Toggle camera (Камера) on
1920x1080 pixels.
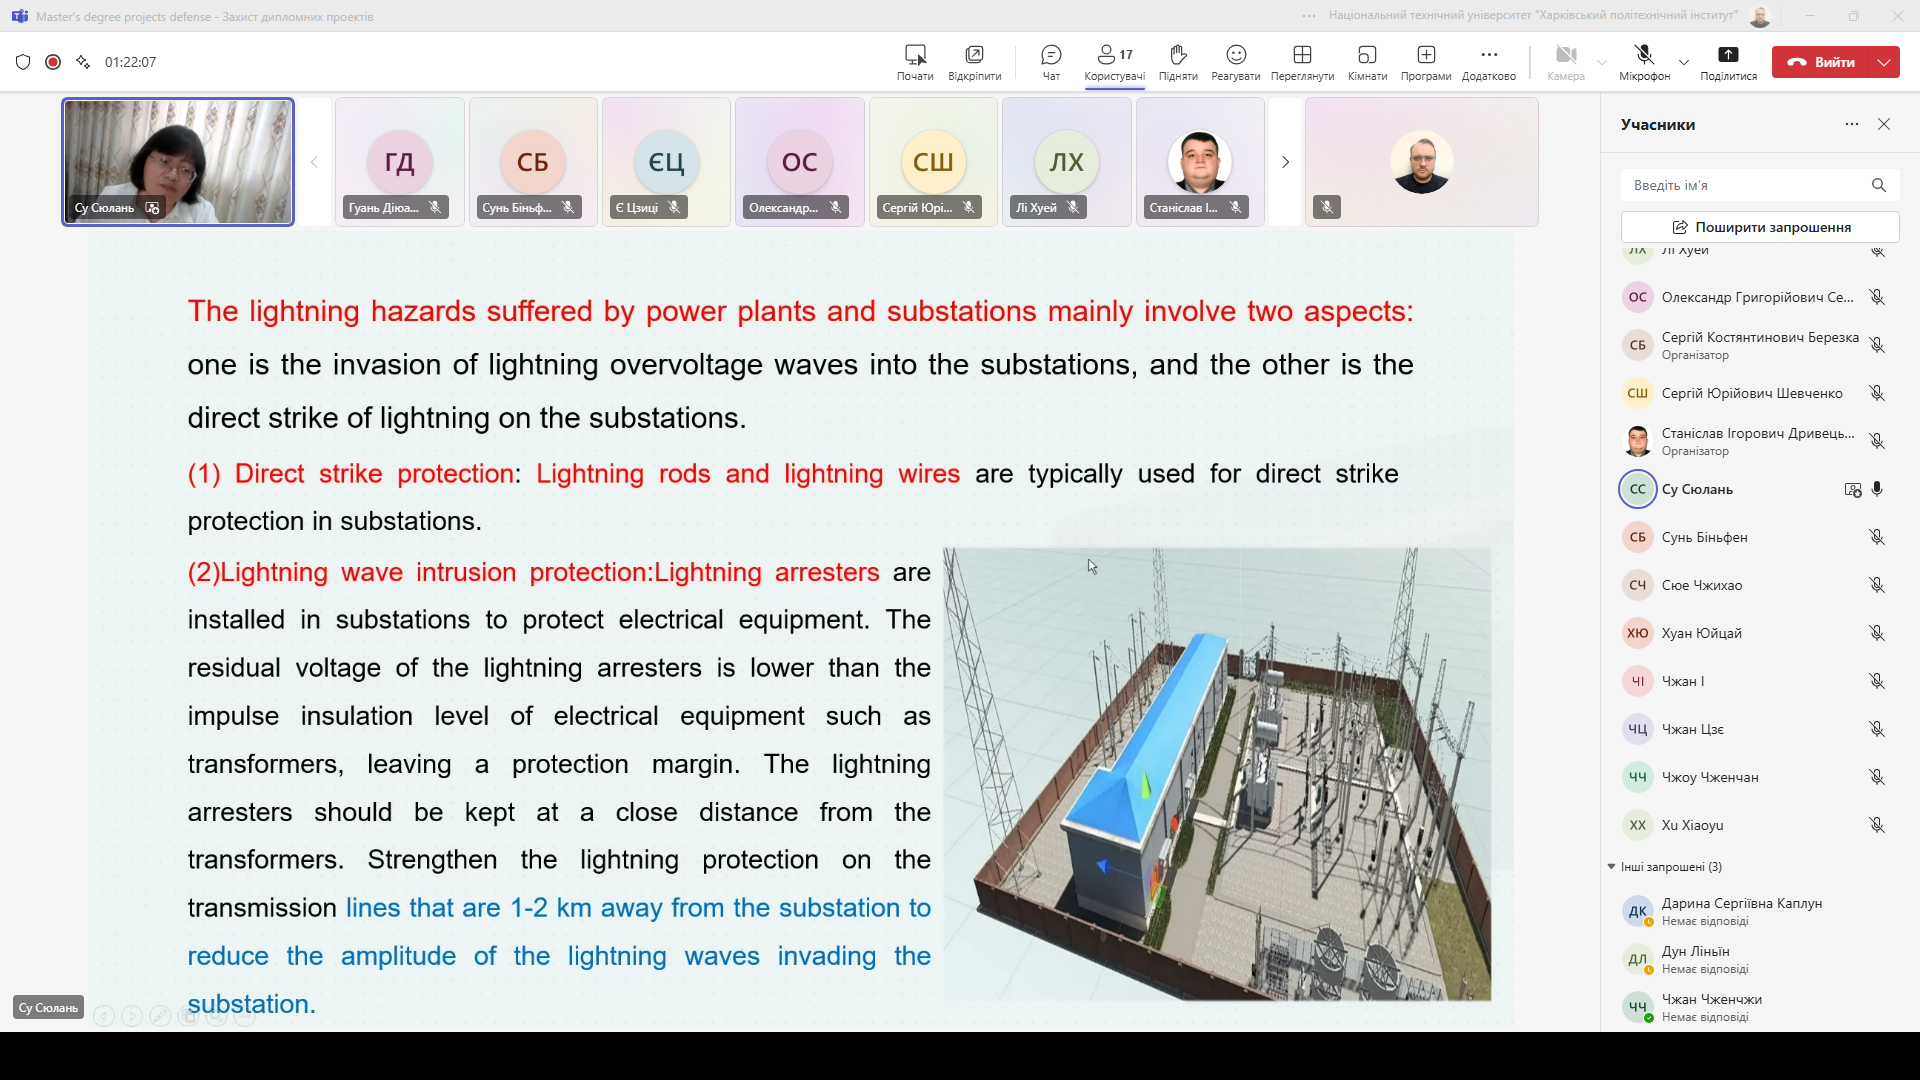coord(1566,62)
